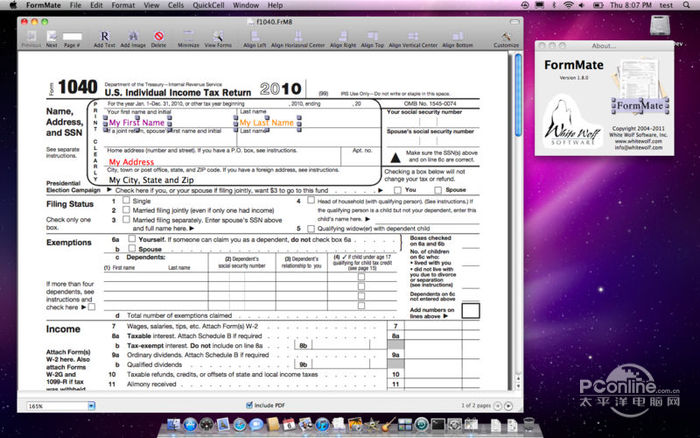Open the Help menu

coord(275,5)
